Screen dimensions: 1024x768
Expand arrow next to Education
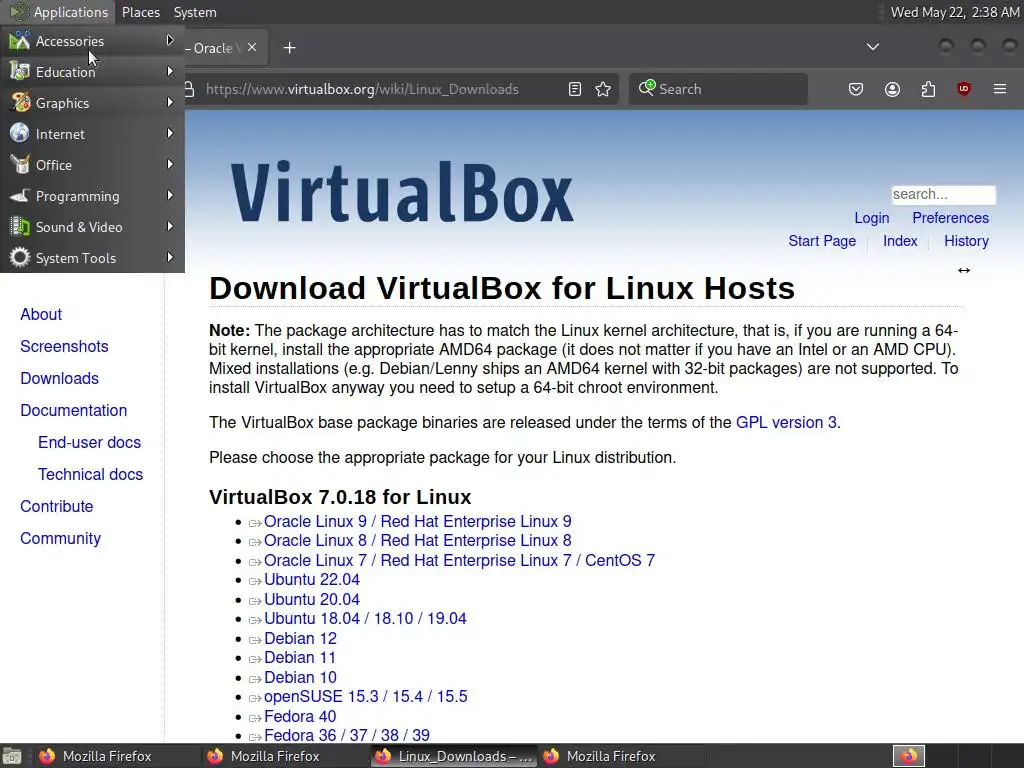click(170, 71)
